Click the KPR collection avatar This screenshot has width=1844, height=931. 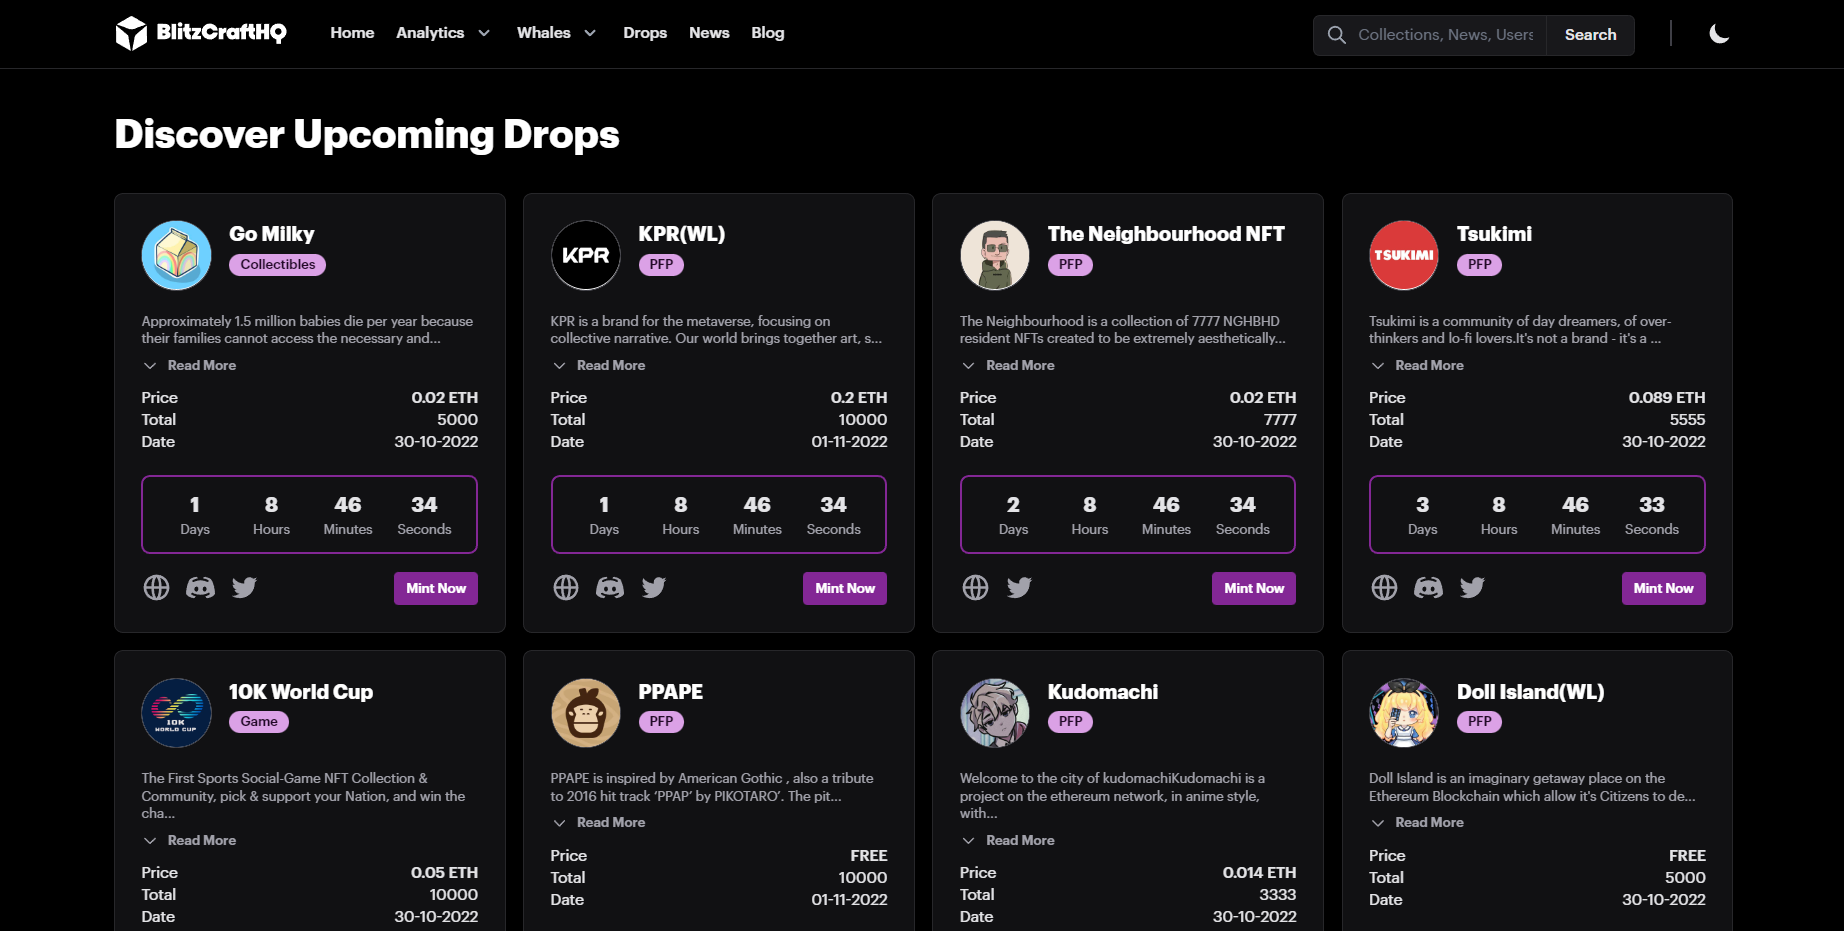[x=586, y=255]
